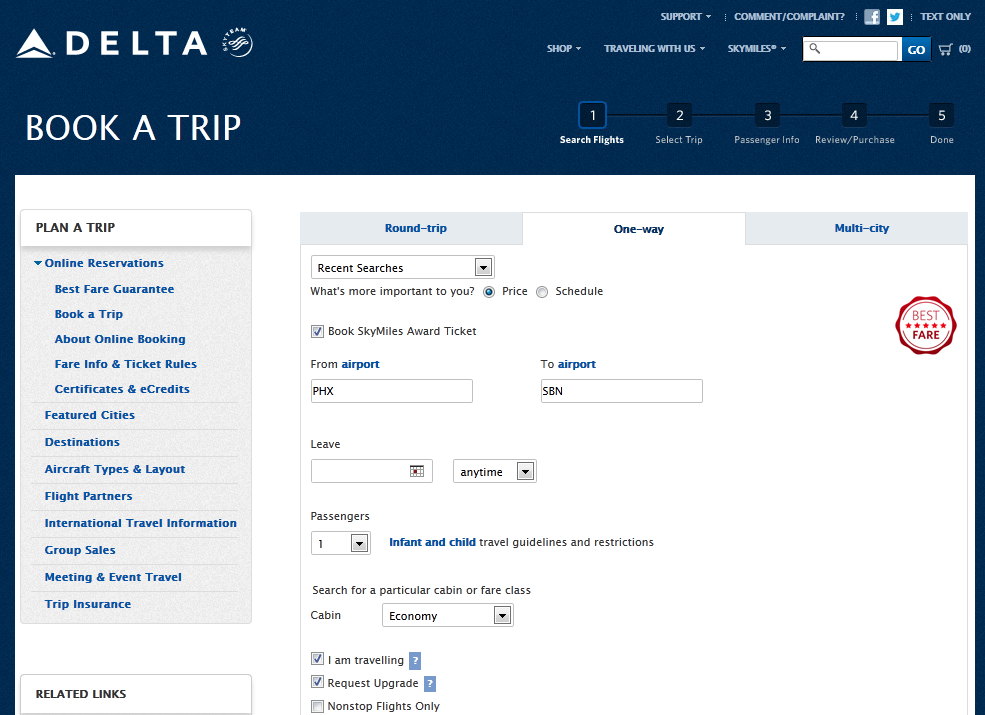The height and width of the screenshot is (715, 985).
Task: Click step 2 Select Trip progress marker
Action: 679,115
